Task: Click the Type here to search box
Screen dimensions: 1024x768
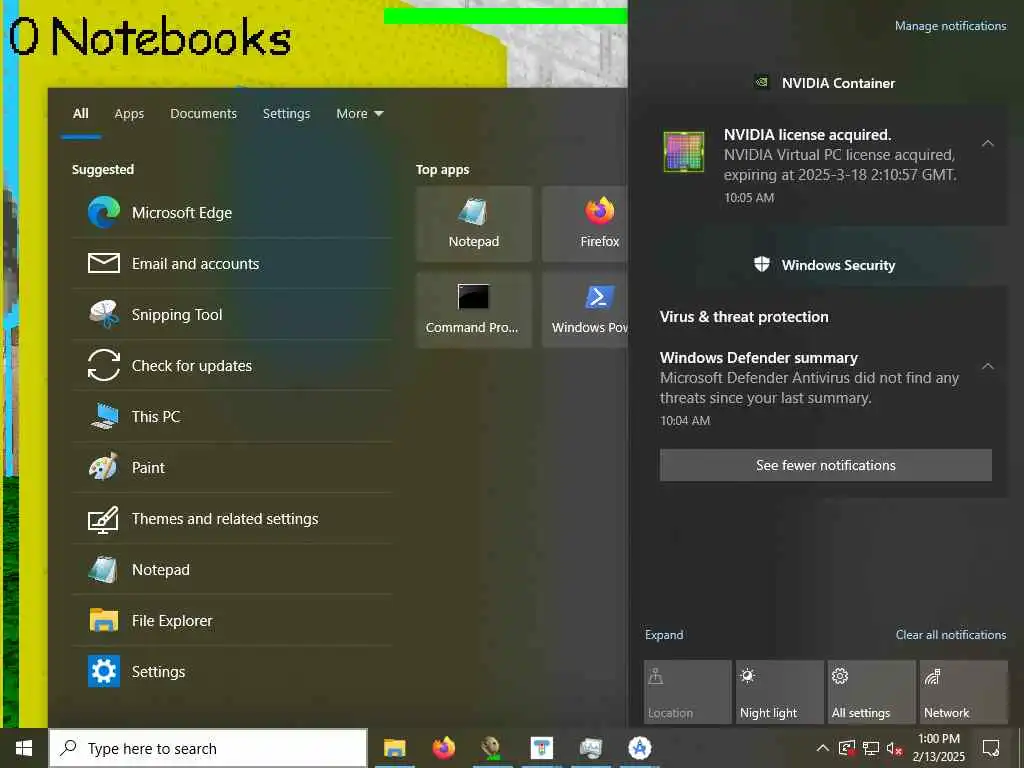Action: coord(208,748)
